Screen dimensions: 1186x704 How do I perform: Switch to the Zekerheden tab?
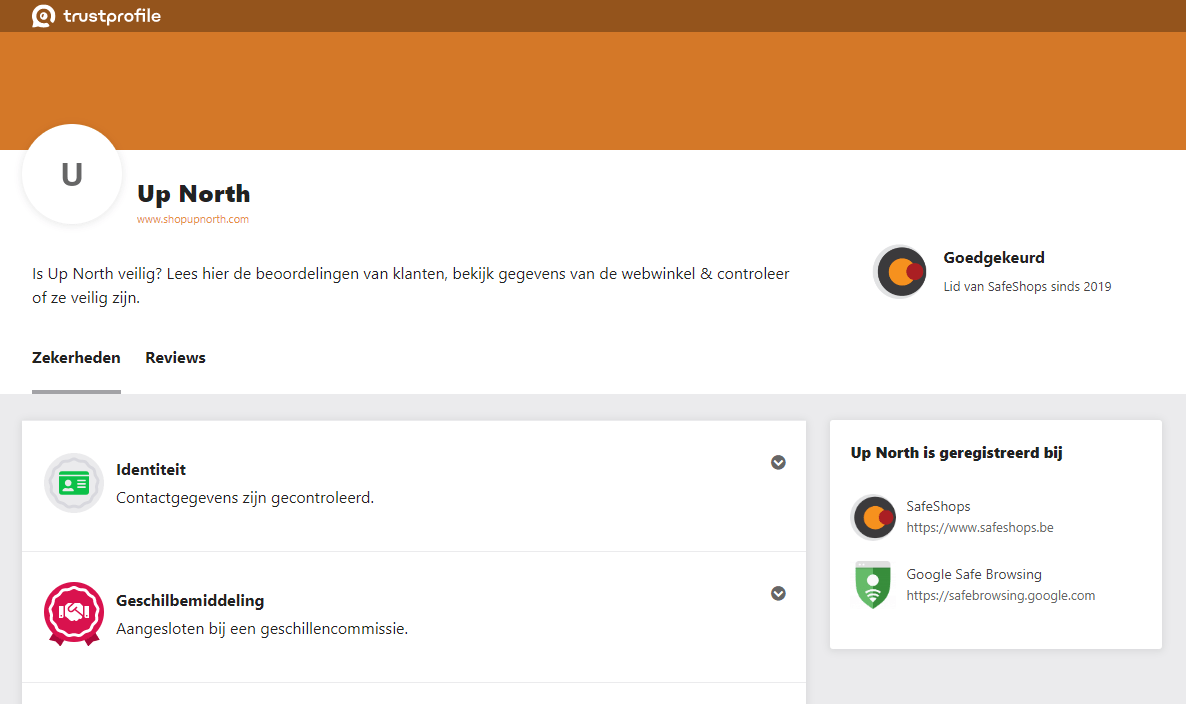tap(76, 358)
